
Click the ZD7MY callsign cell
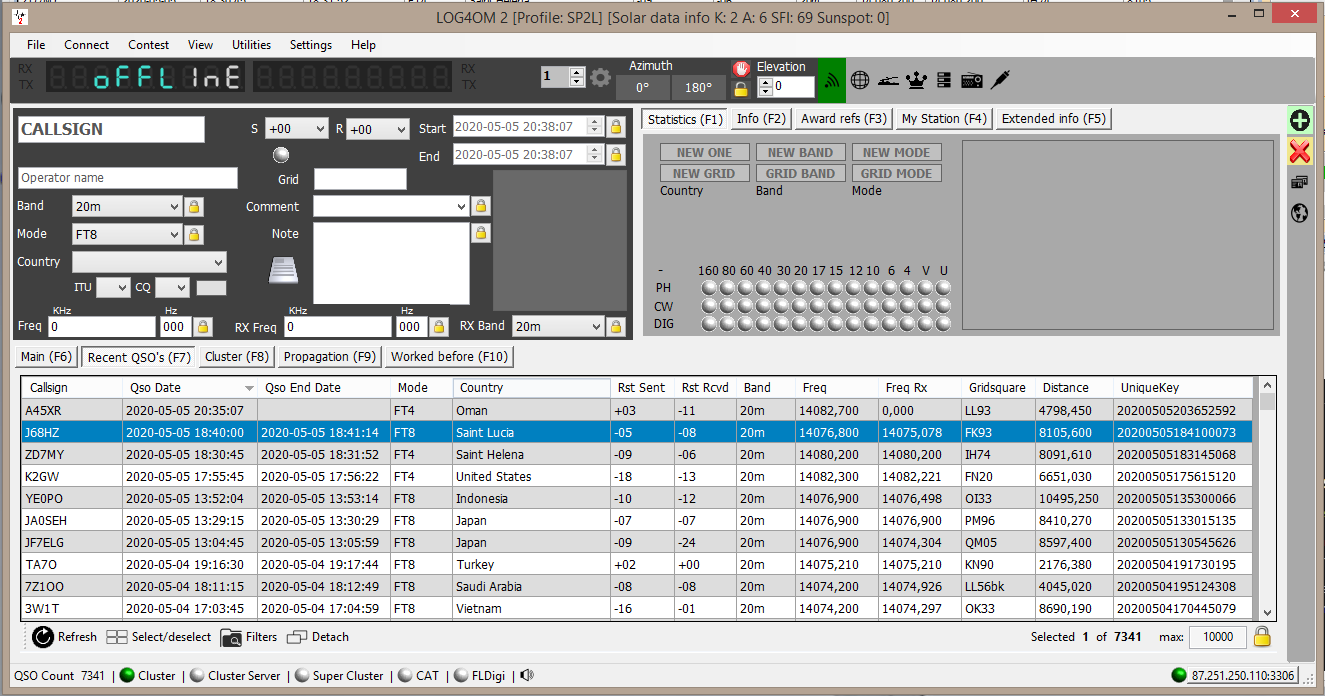click(x=71, y=455)
